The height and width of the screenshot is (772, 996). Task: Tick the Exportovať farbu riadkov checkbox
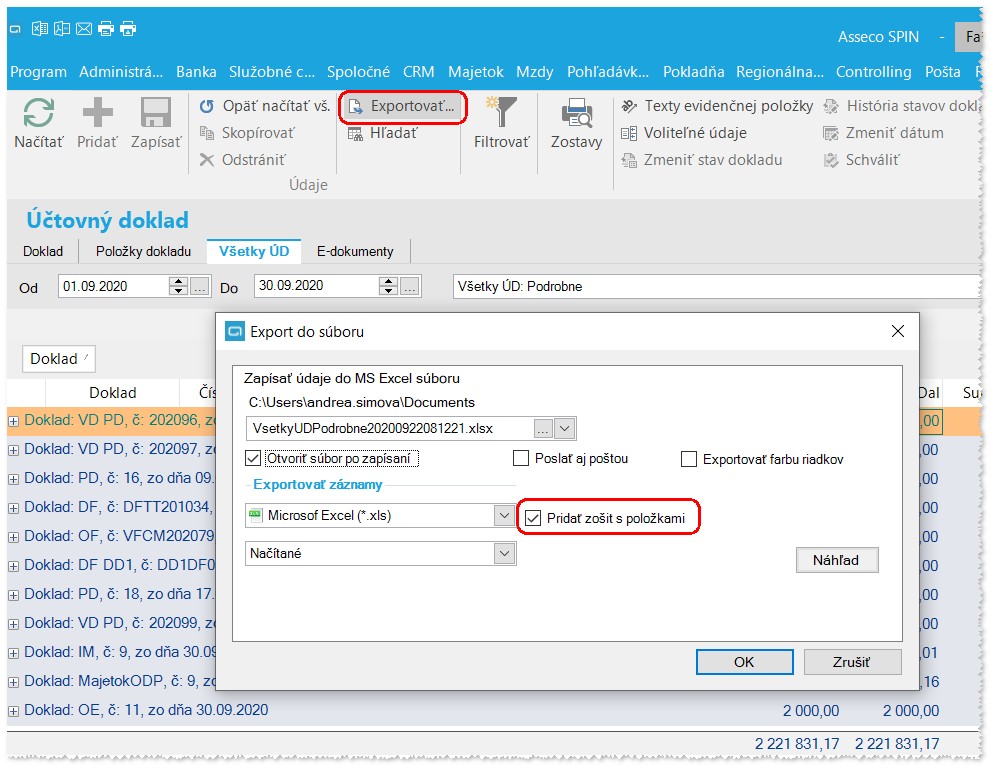click(x=689, y=459)
